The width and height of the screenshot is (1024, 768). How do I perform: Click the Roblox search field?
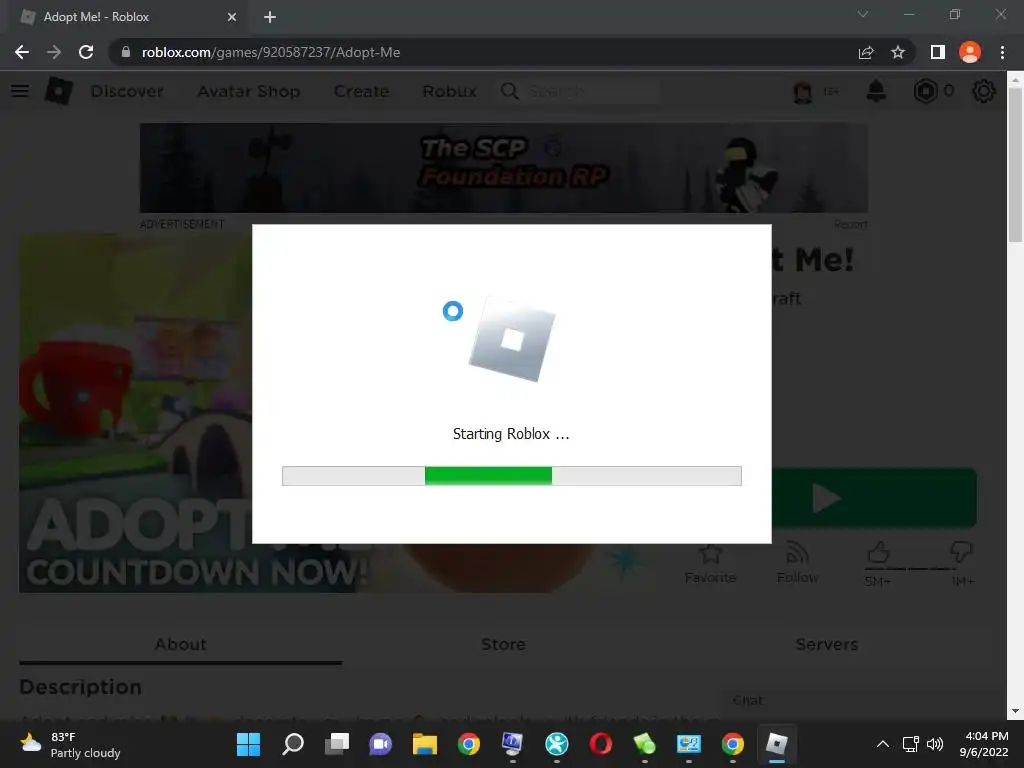591,91
